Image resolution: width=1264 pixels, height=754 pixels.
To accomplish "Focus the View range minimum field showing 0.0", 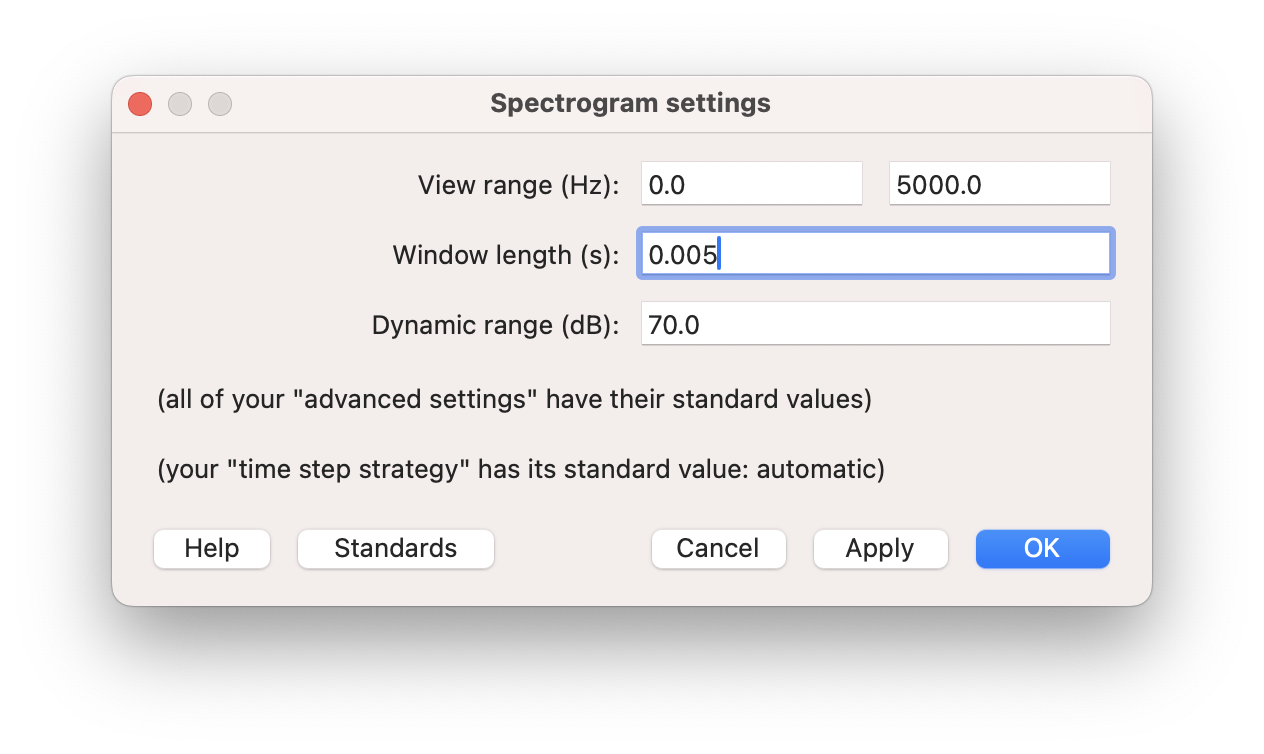I will [752, 184].
